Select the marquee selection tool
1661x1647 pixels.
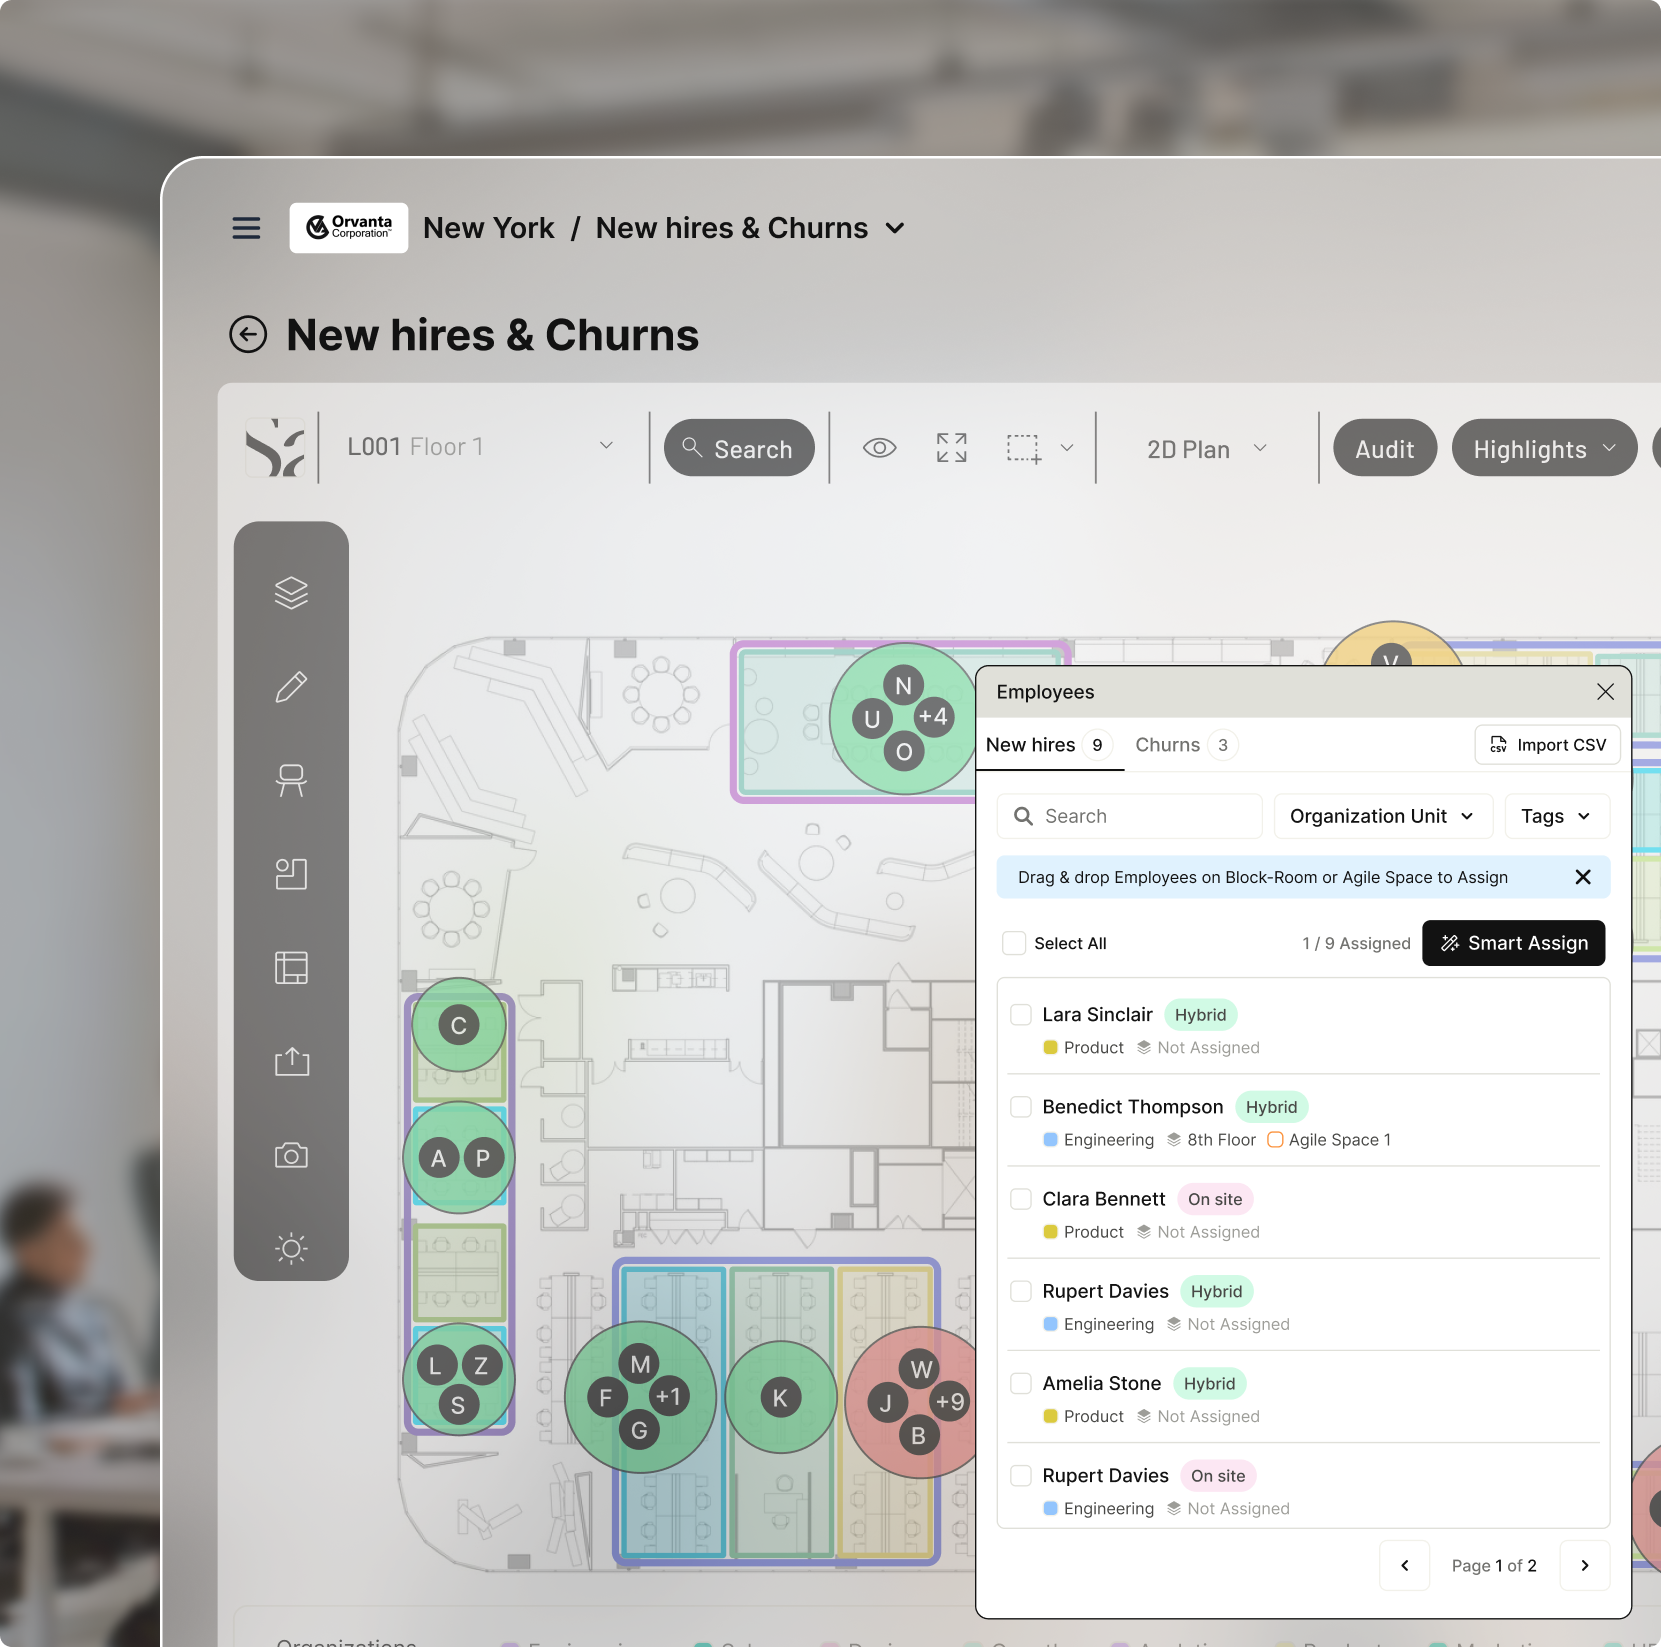coord(1023,448)
